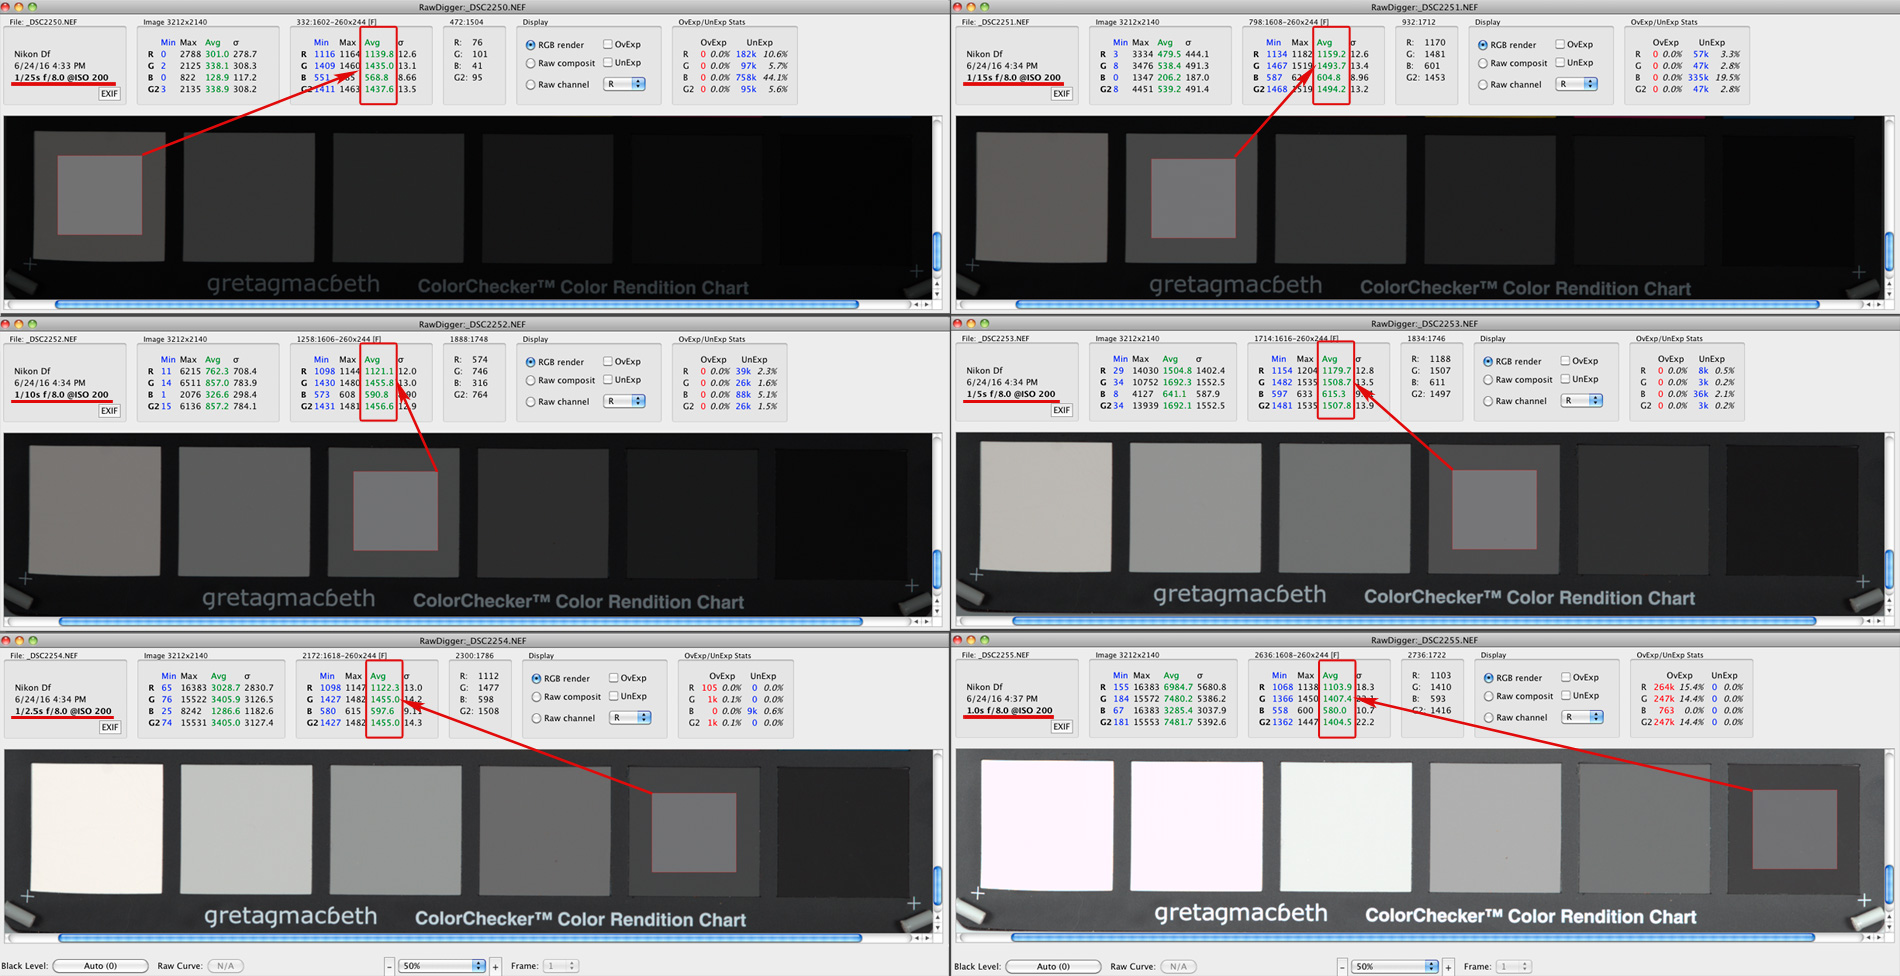Click horizontal scrollbar in _DSC2250.NEF window
This screenshot has height=976, width=1900.
[456, 304]
